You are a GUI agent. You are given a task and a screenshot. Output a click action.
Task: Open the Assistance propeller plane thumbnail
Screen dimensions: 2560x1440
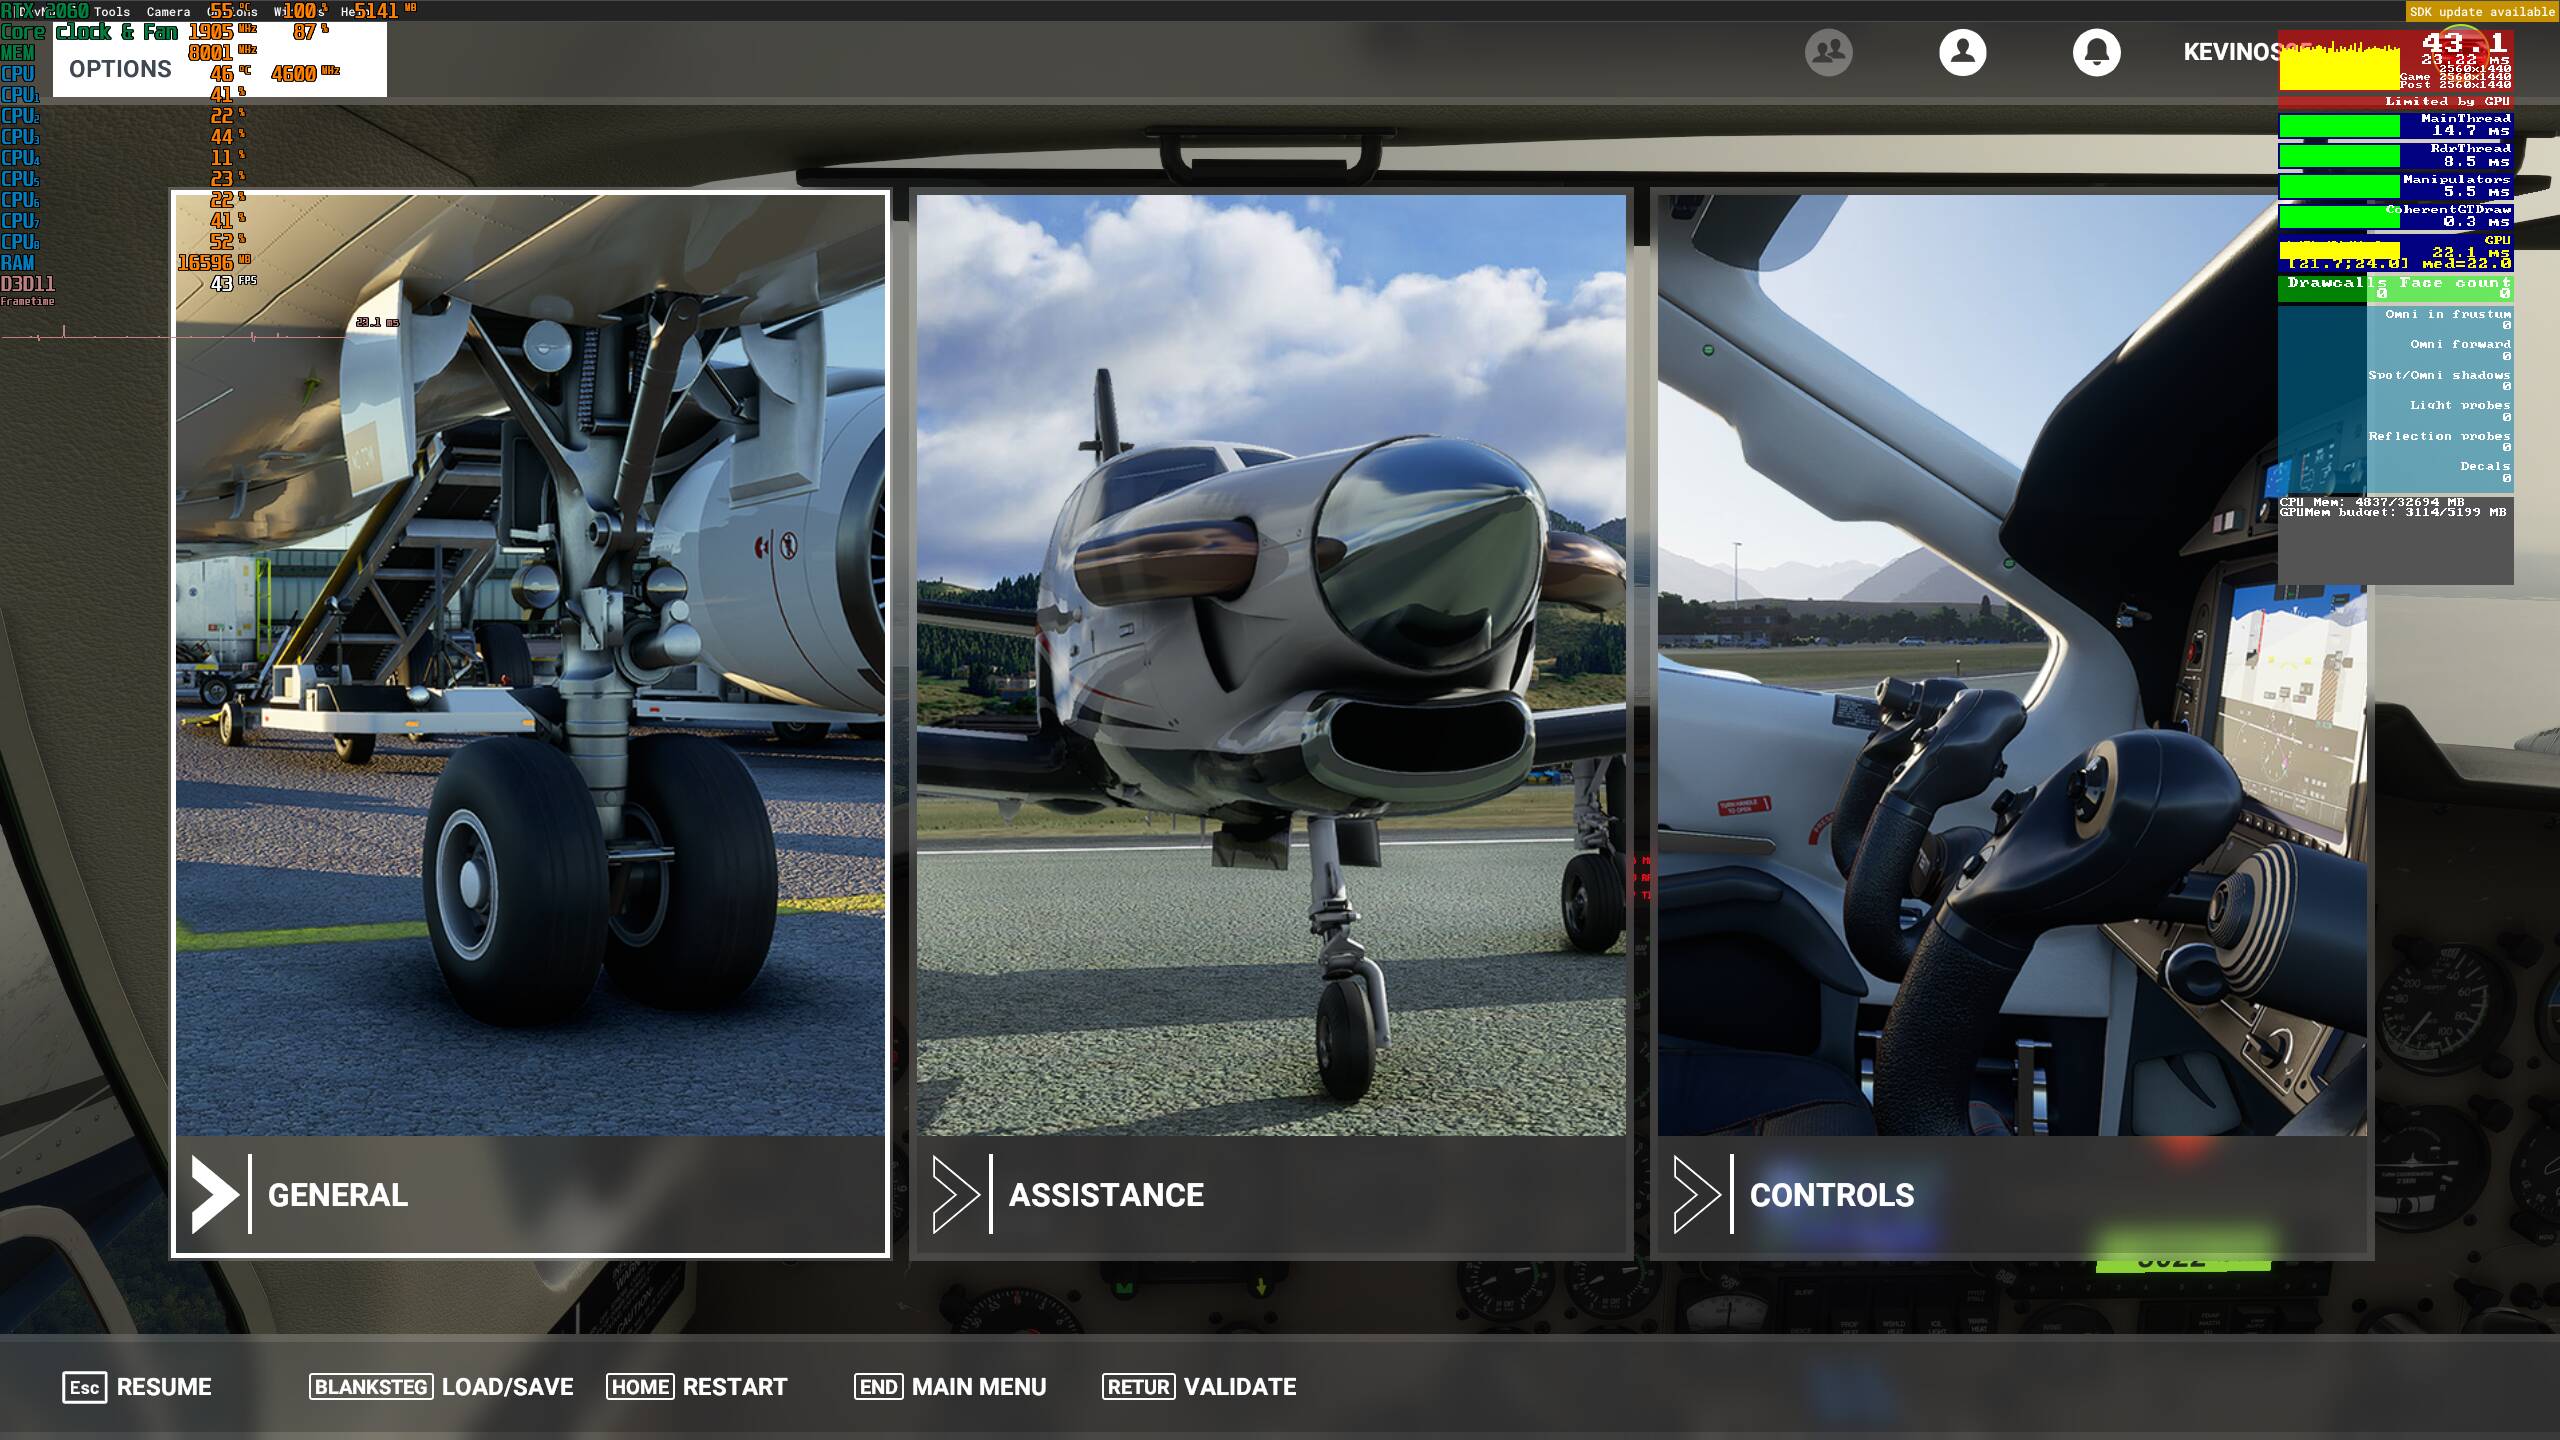click(1271, 665)
